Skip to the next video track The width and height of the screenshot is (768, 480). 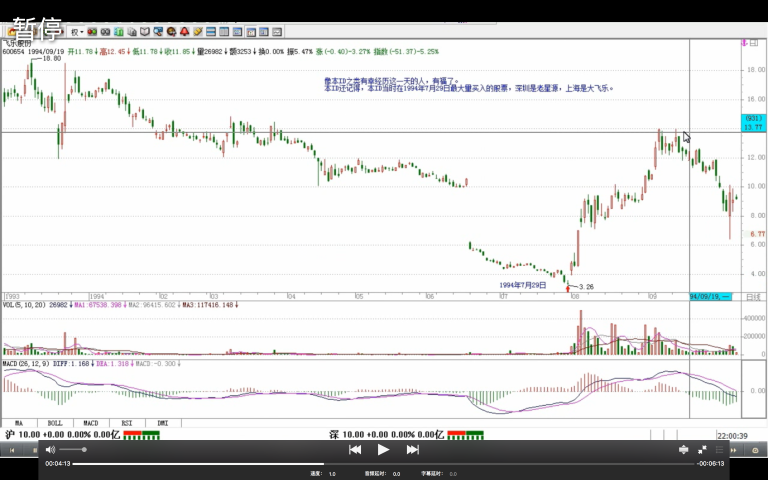(412, 450)
